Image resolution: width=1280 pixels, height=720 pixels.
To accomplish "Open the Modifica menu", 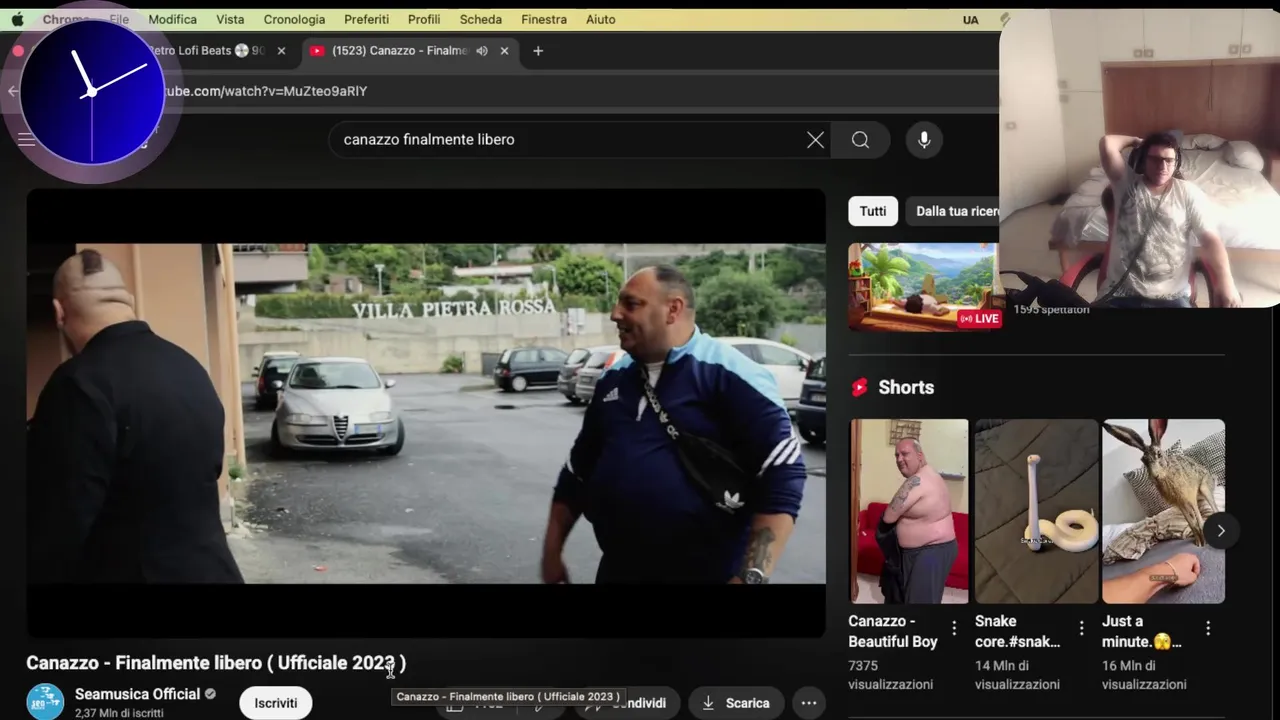I will pos(172,19).
